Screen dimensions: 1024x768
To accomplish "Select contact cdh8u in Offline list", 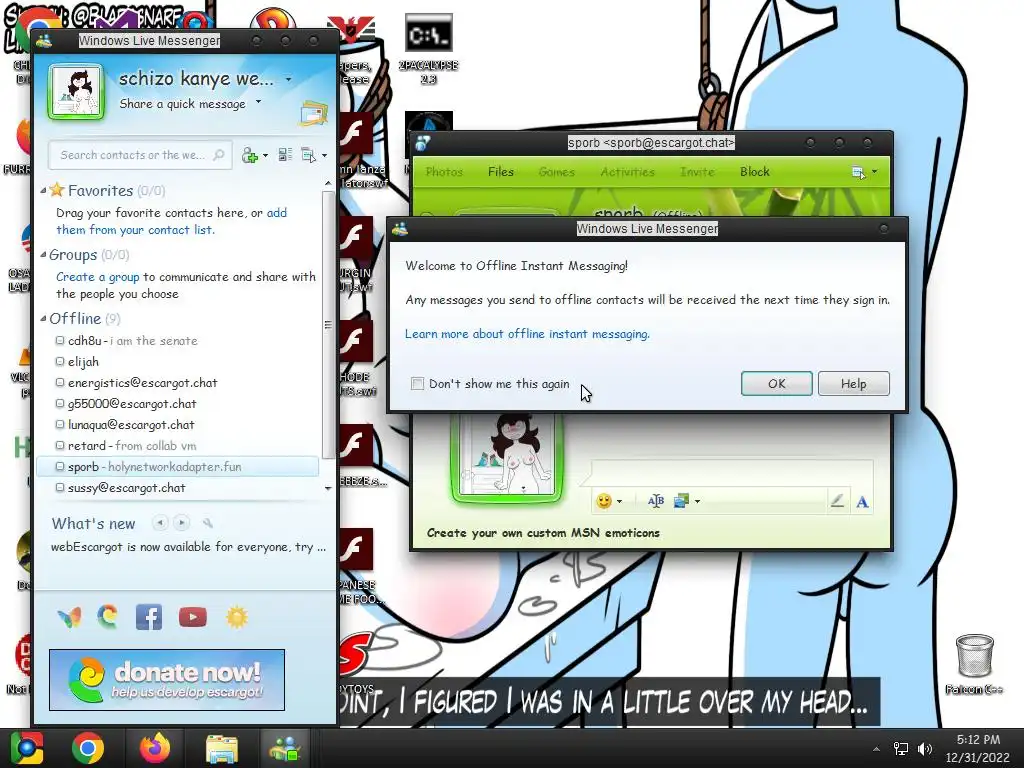I will click(178, 341).
